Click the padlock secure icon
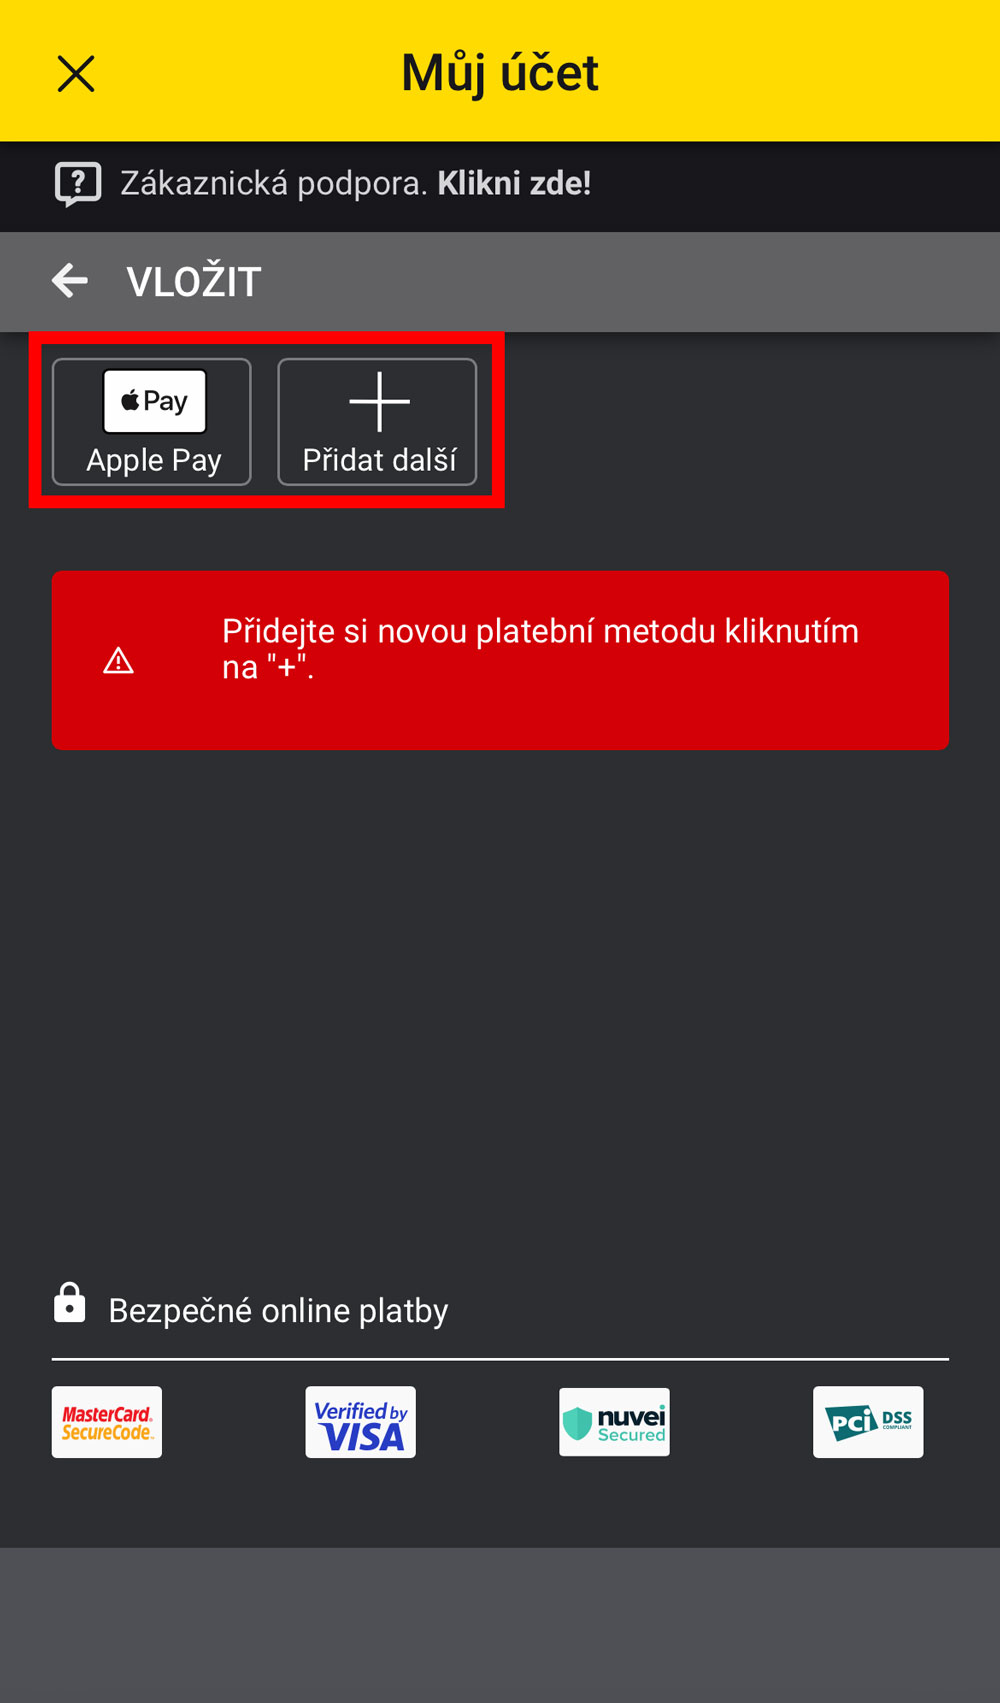1000x1703 pixels. [70, 1303]
